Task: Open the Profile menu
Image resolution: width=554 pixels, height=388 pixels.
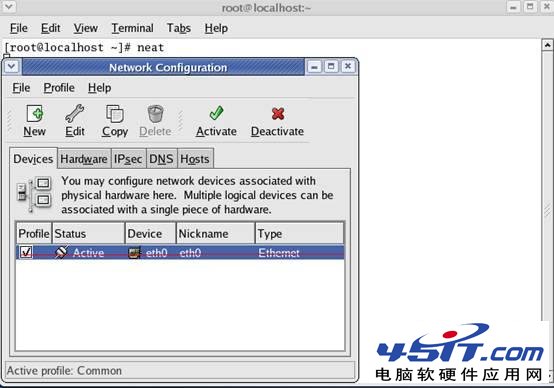Action: (x=59, y=88)
